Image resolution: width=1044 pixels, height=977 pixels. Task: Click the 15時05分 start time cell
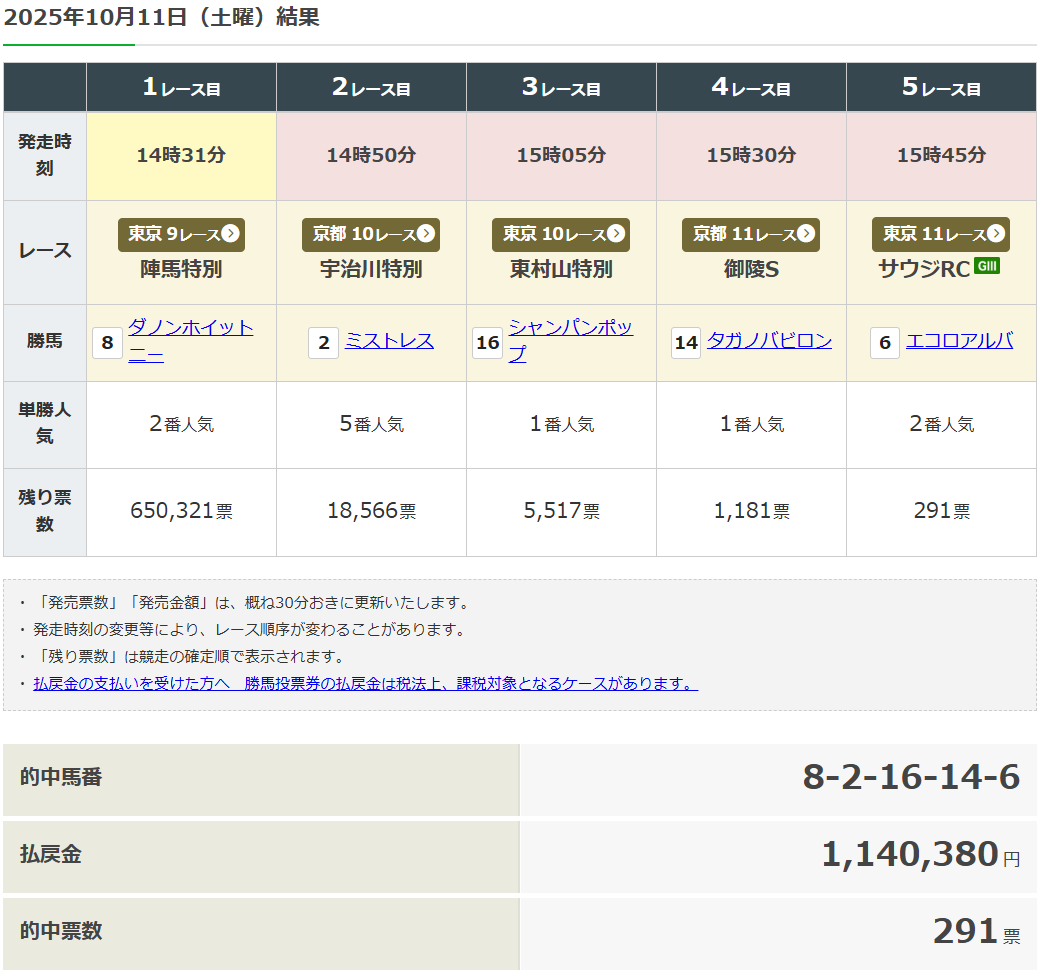pos(561,156)
